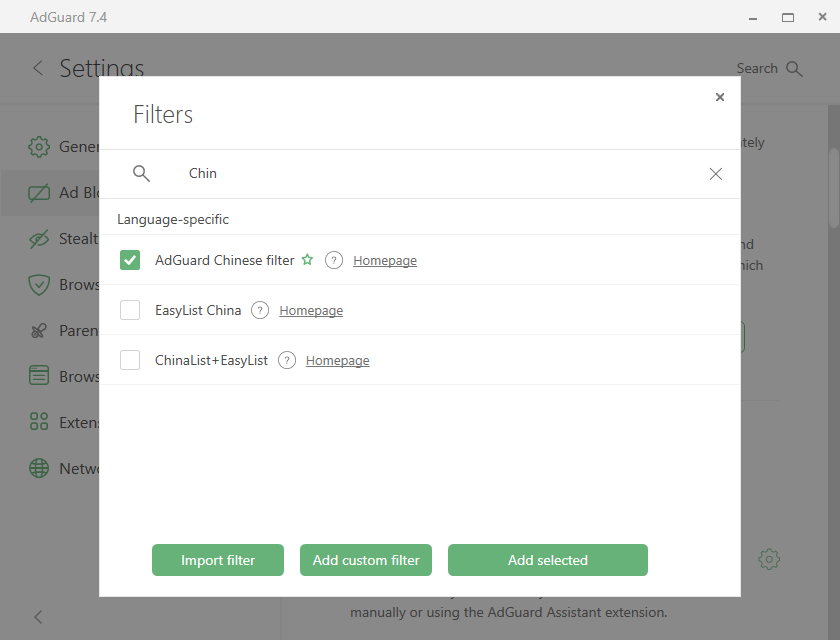Select the Ad Blocker sidebar icon
This screenshot has width=840, height=640.
pos(39,193)
